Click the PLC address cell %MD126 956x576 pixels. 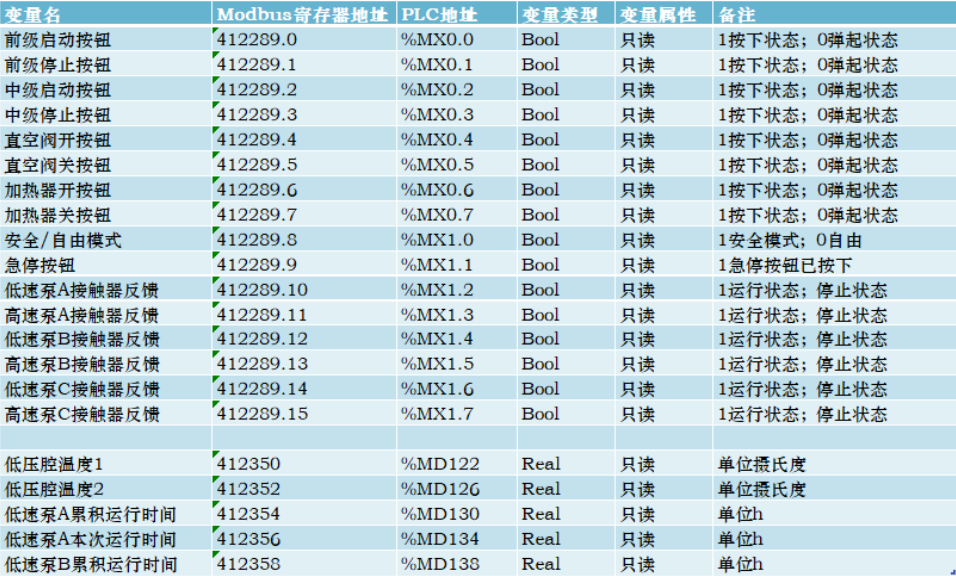click(440, 489)
